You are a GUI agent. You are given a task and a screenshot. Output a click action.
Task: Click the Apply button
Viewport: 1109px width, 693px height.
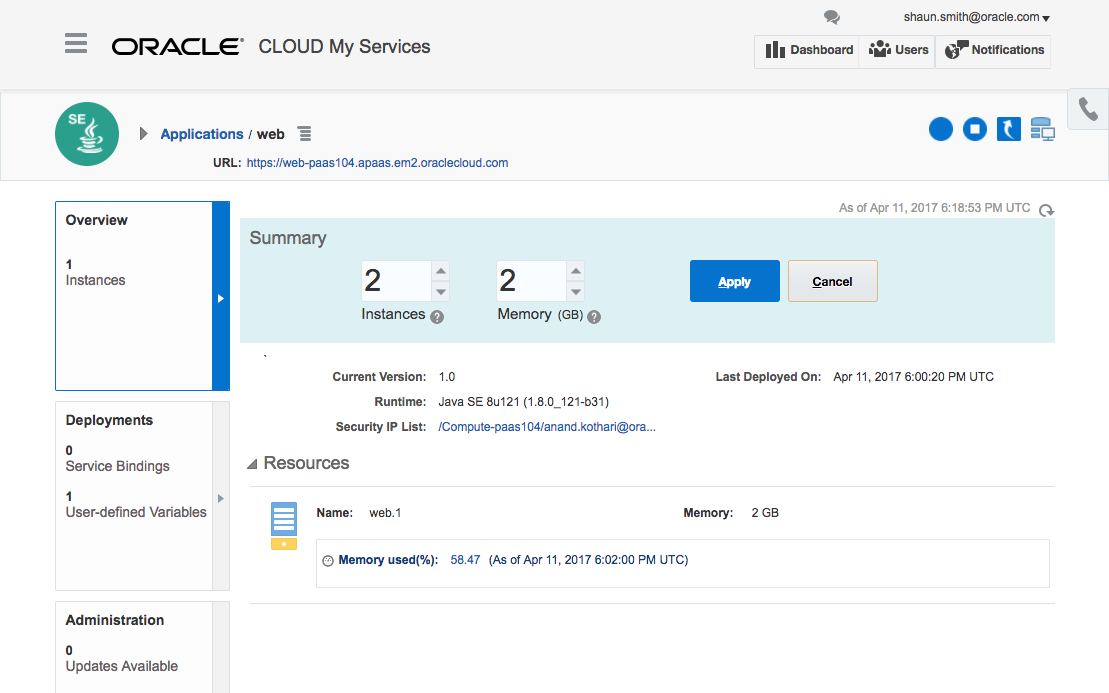tap(735, 281)
